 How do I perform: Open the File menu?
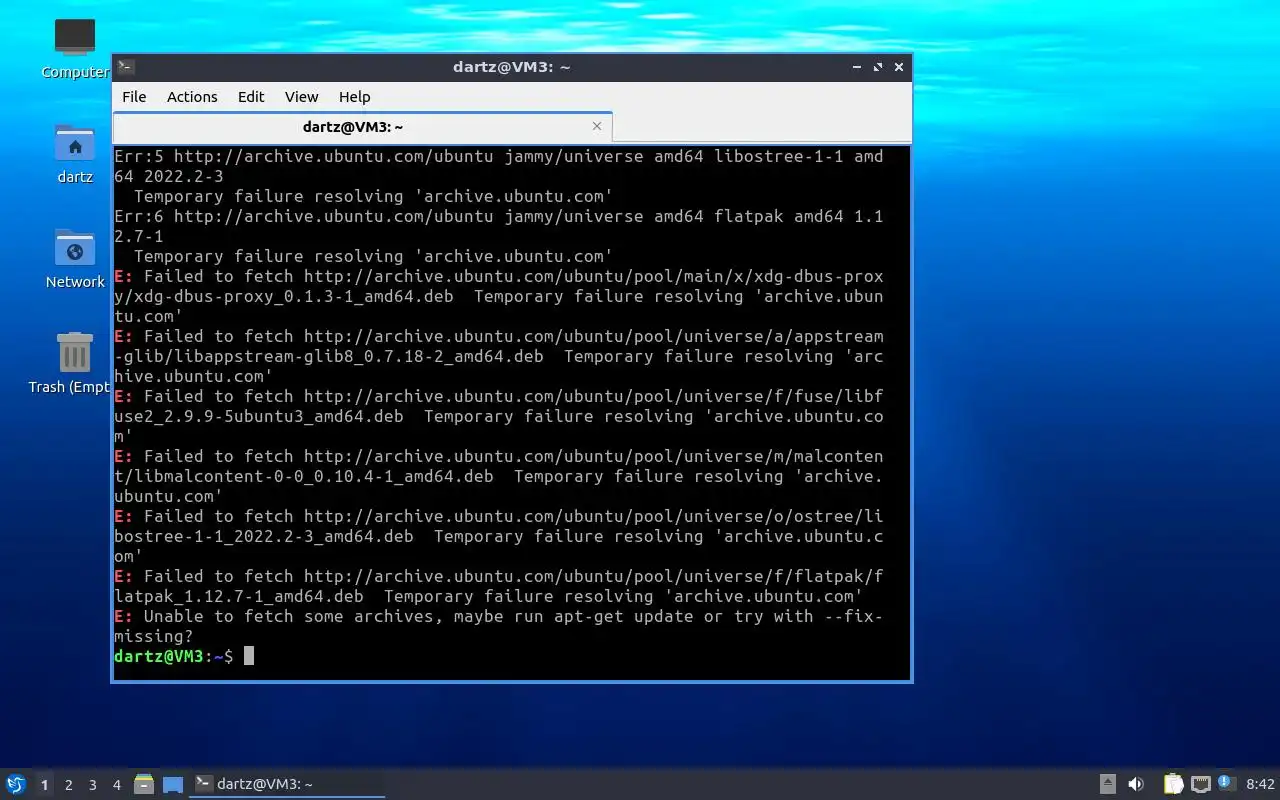pos(134,97)
